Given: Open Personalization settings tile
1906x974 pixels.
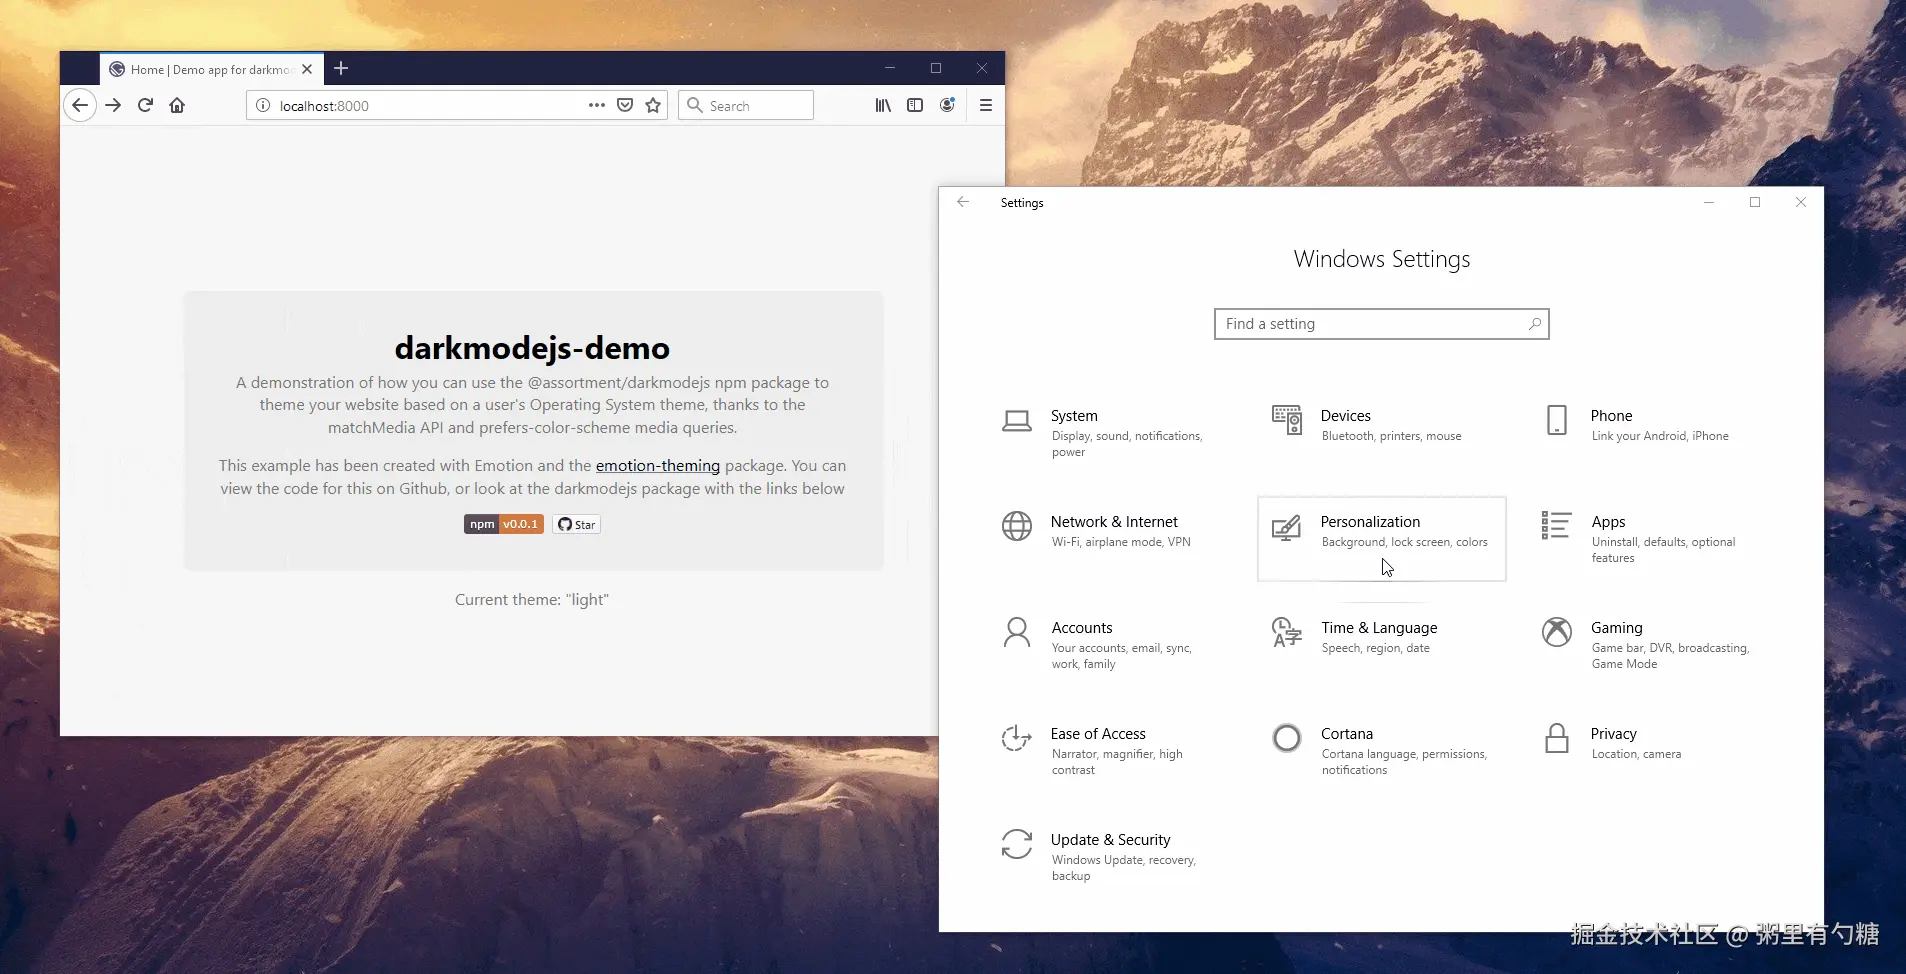Looking at the screenshot, I should (1381, 538).
